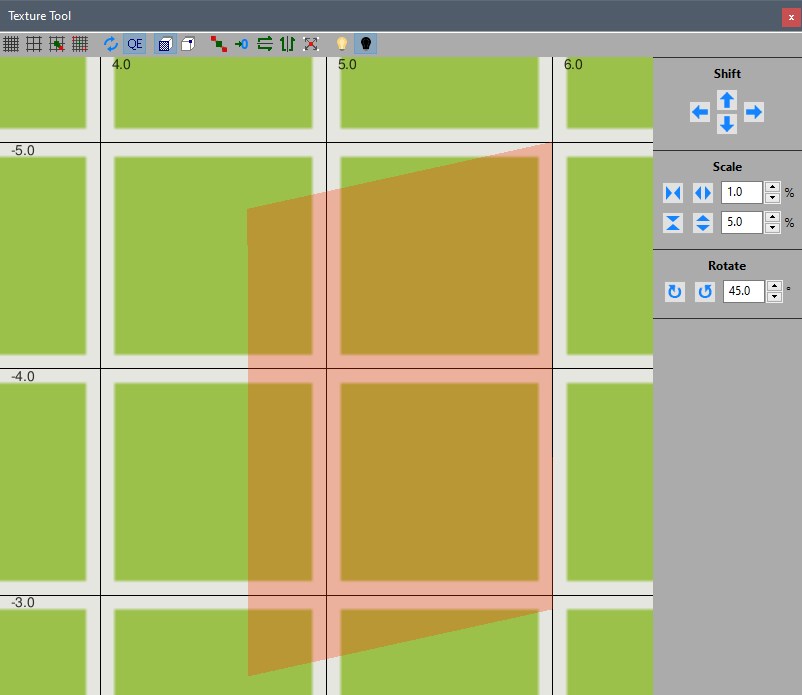Image resolution: width=802 pixels, height=695 pixels.
Task: Click the white cube vertex icon
Action: 188,44
